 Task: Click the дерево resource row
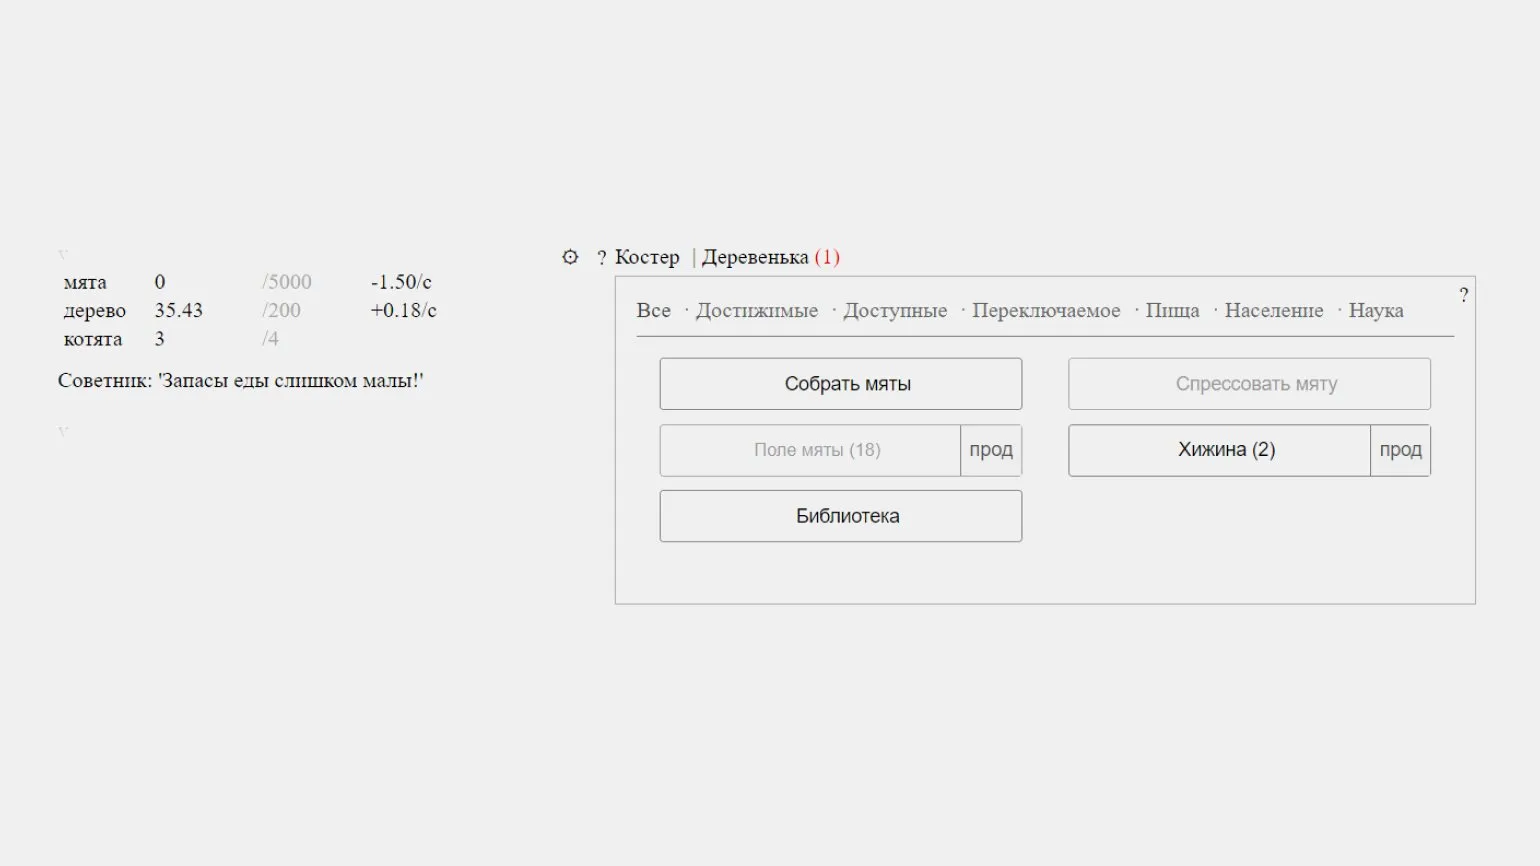(x=95, y=311)
